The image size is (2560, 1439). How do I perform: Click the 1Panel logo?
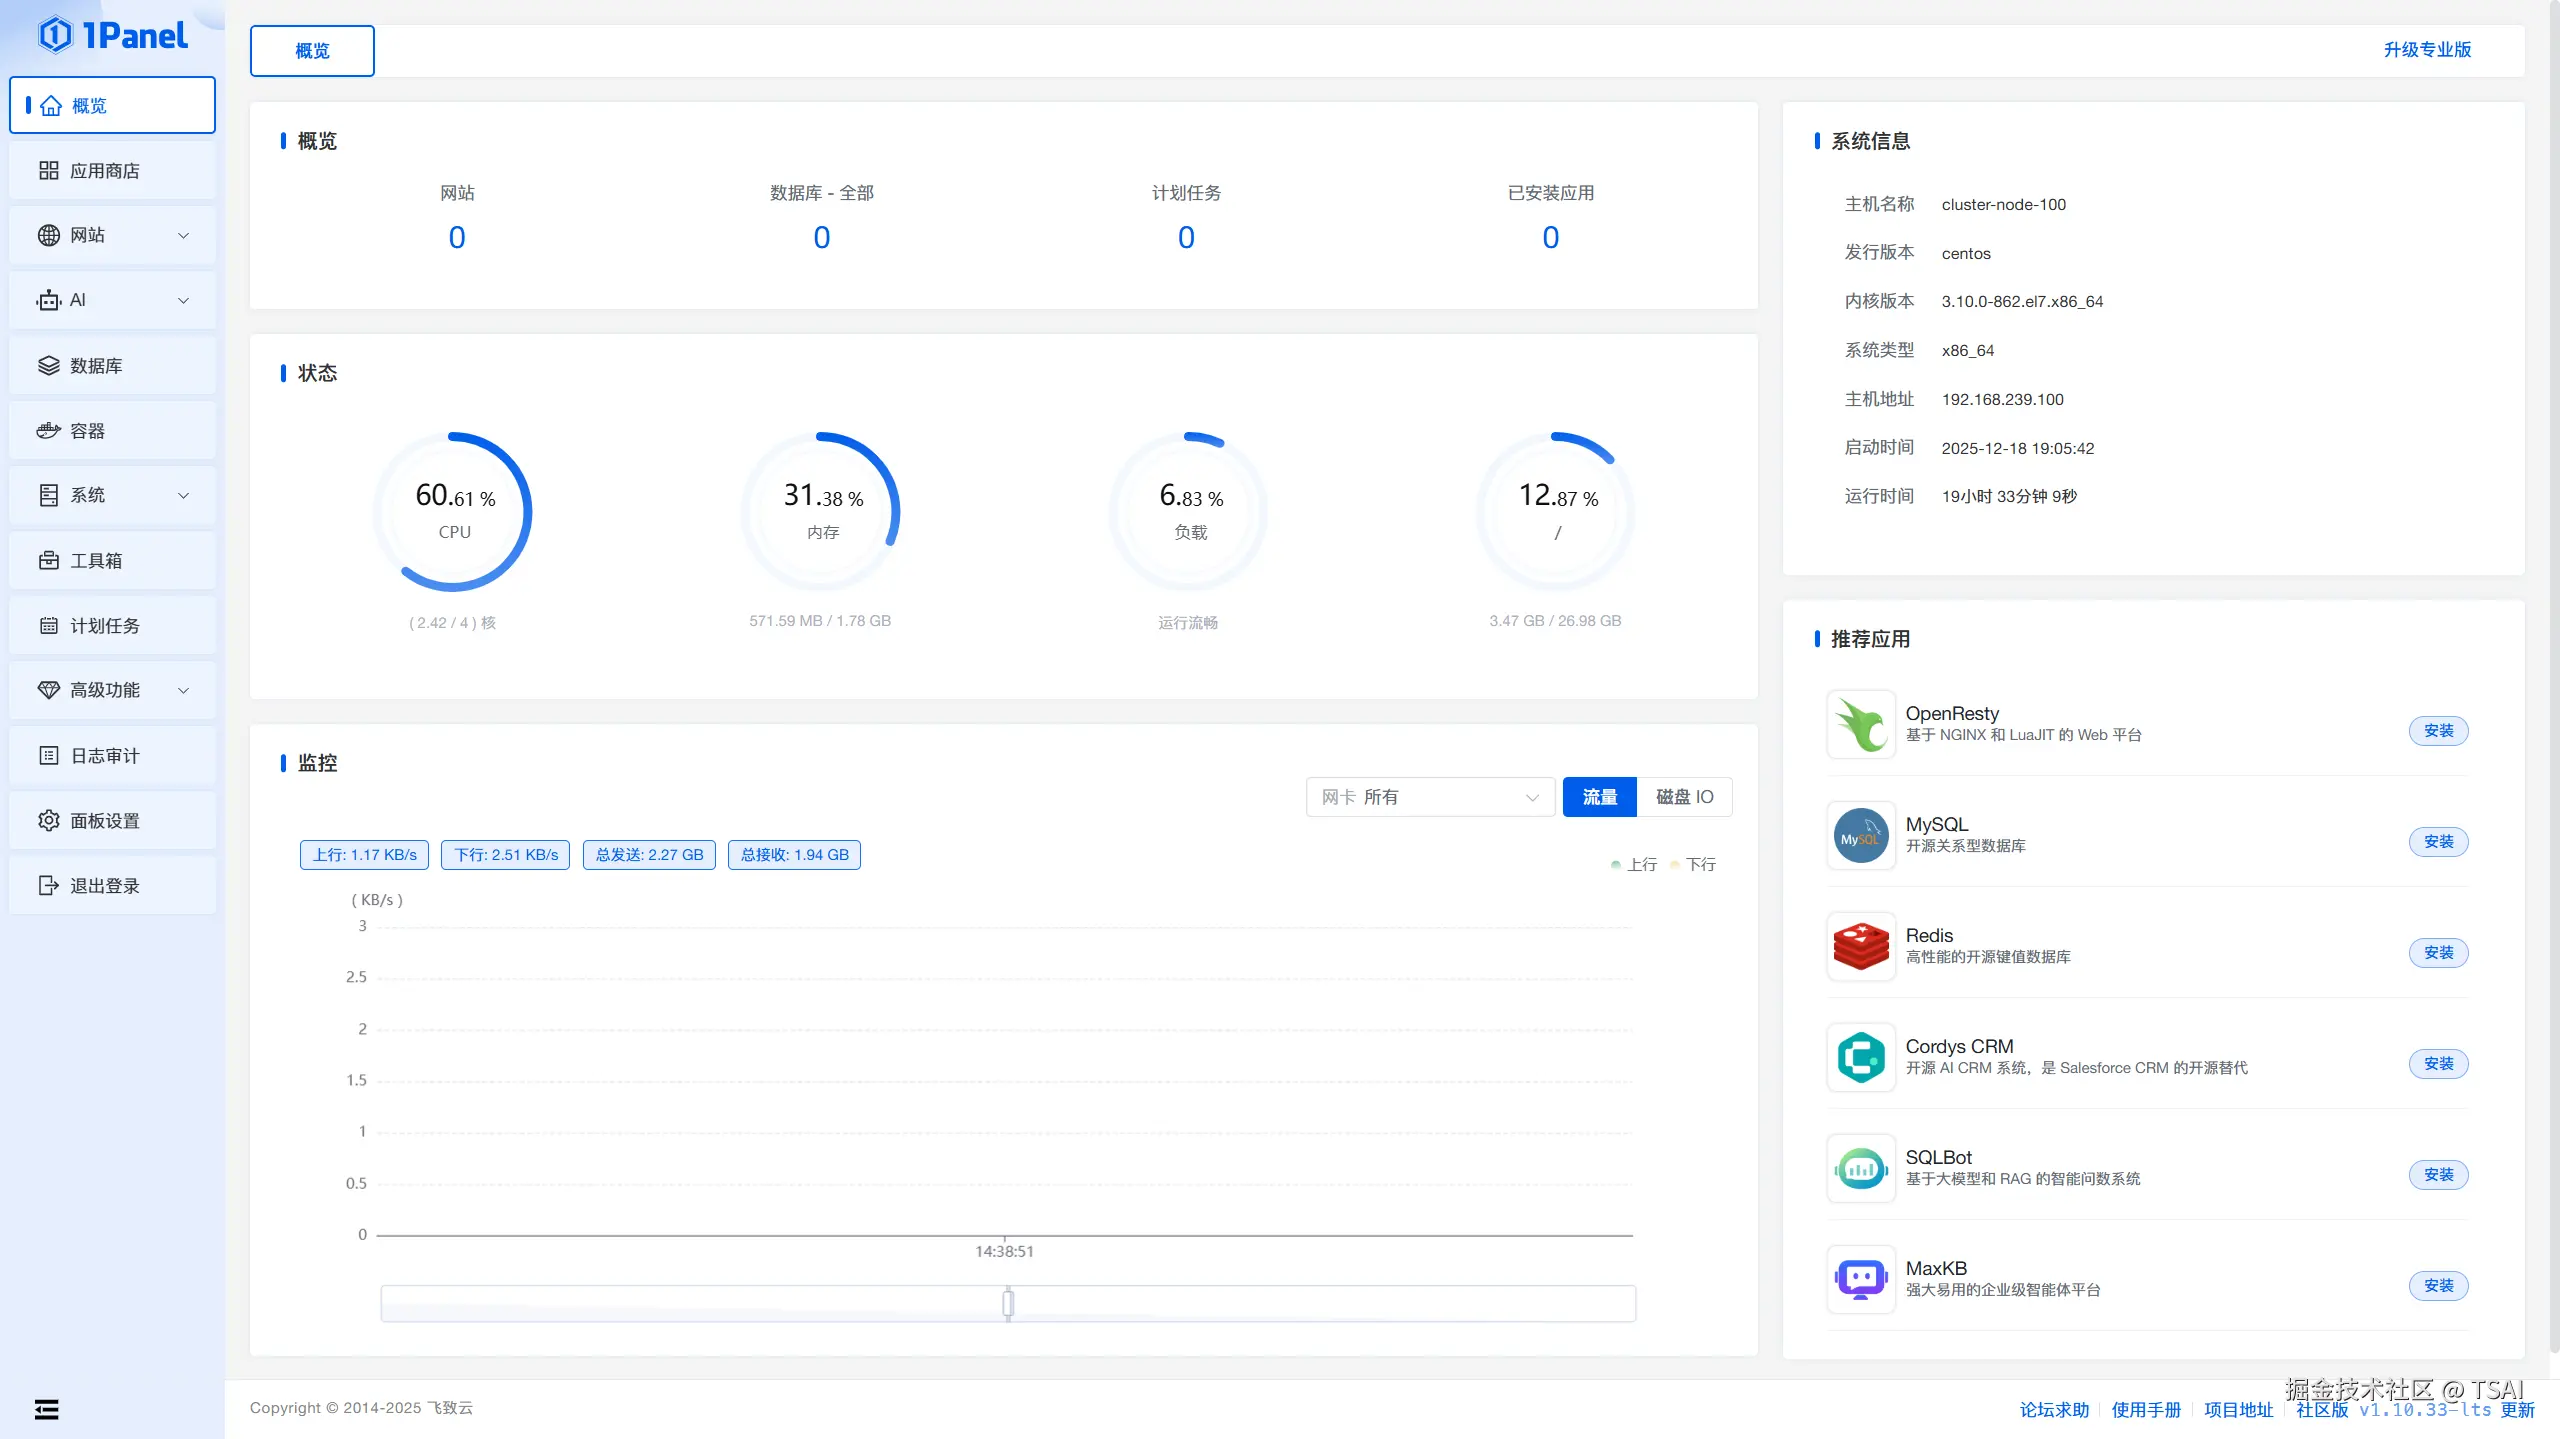coord(112,36)
